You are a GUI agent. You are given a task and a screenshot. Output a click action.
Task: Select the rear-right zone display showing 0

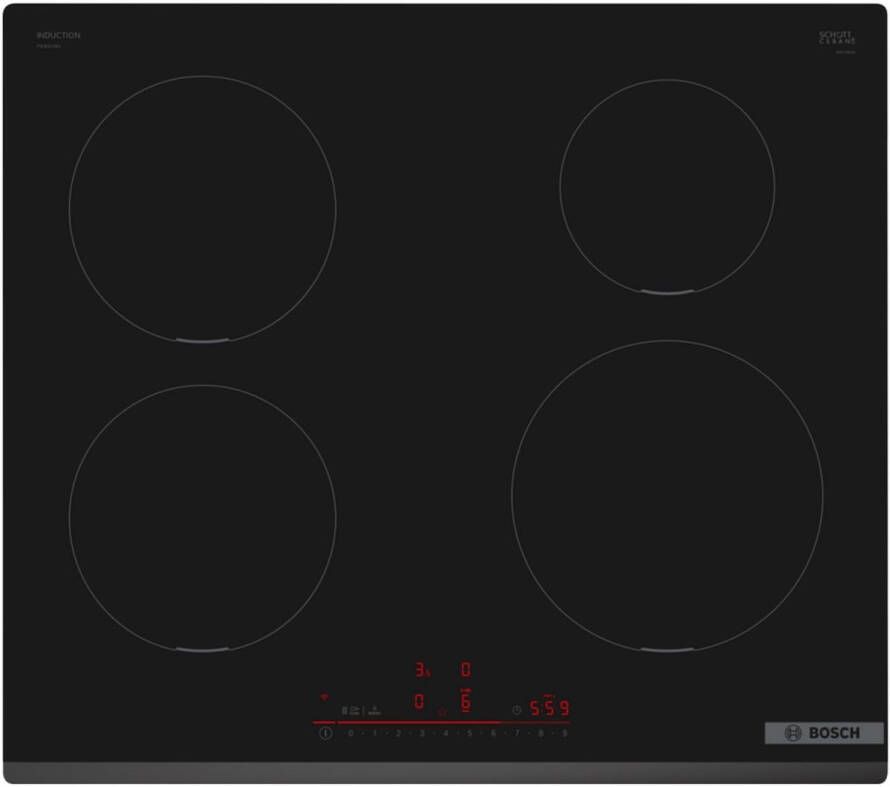pyautogui.click(x=465, y=670)
